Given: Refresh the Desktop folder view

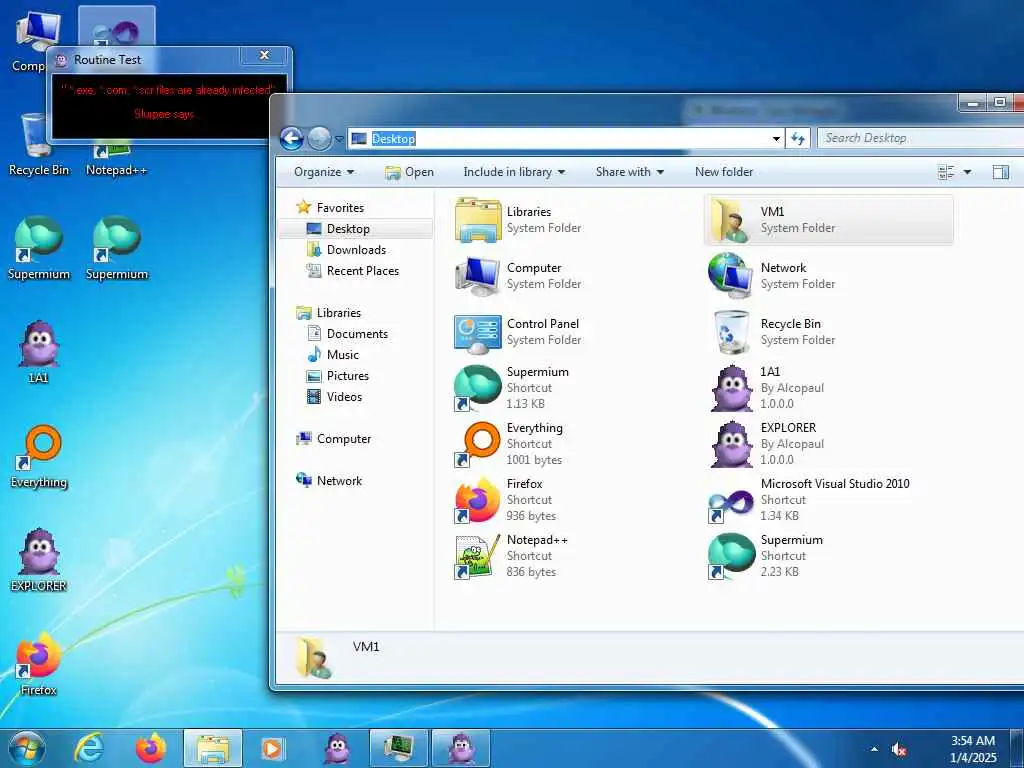Looking at the screenshot, I should [798, 138].
